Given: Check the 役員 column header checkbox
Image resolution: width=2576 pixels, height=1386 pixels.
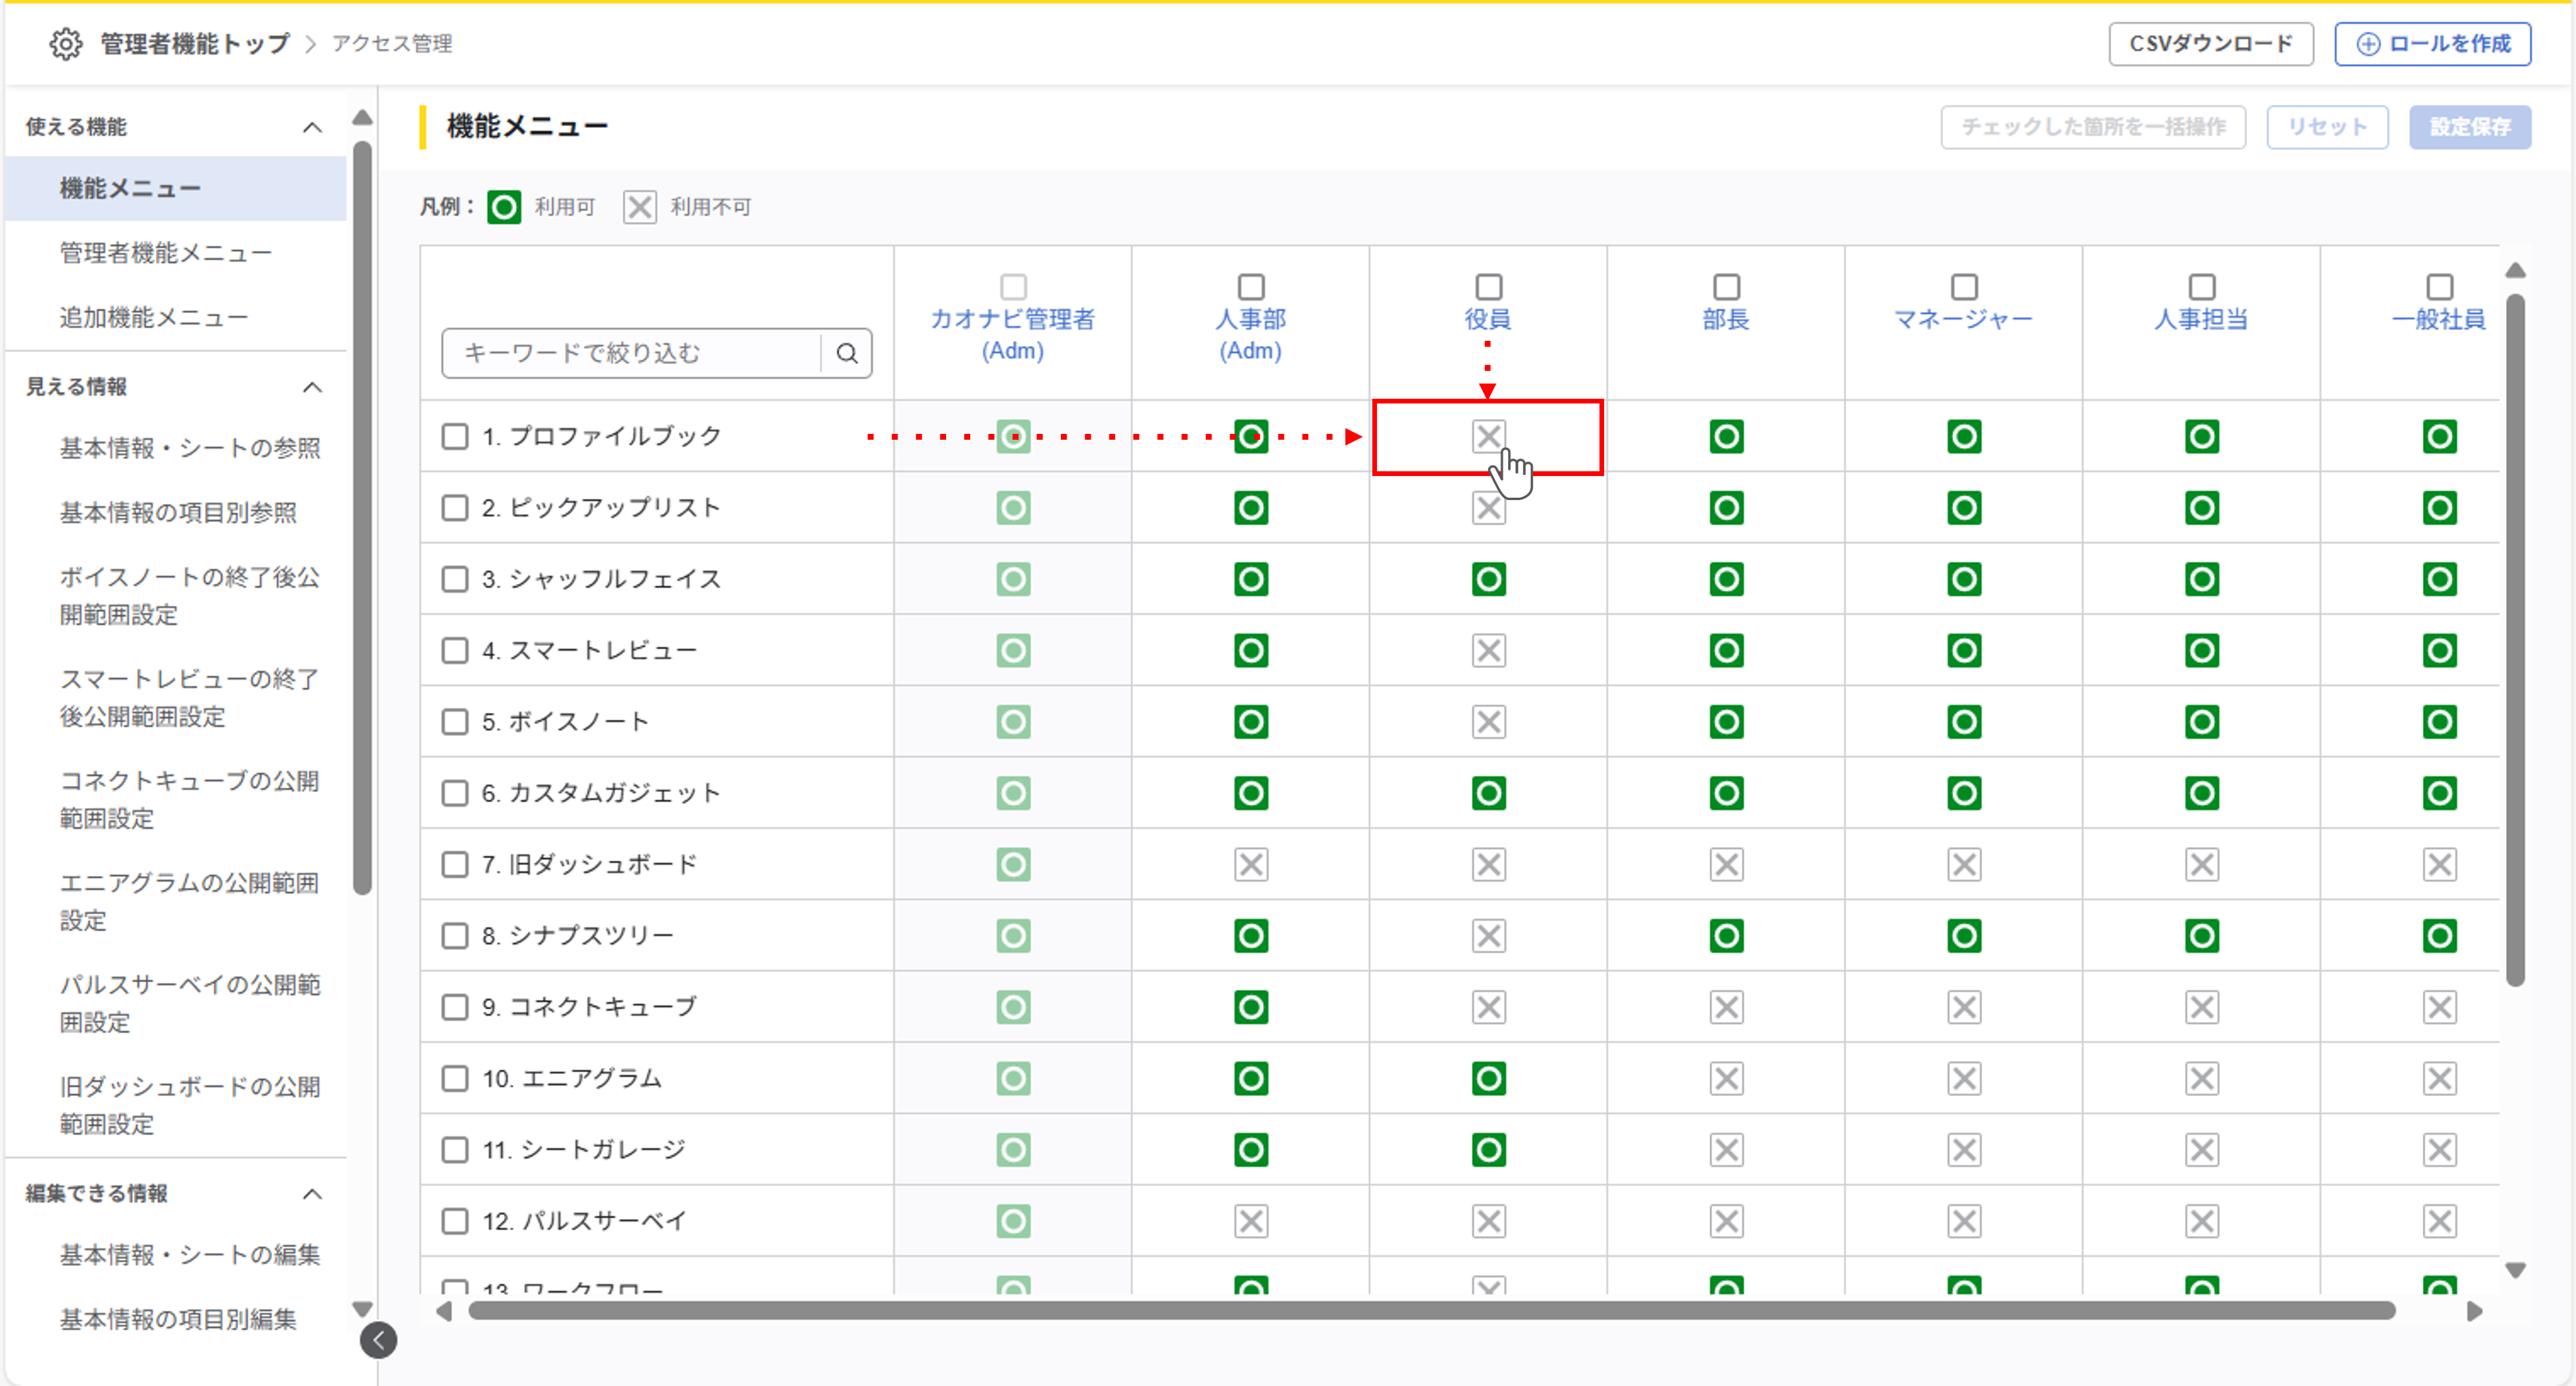Looking at the screenshot, I should coord(1488,287).
